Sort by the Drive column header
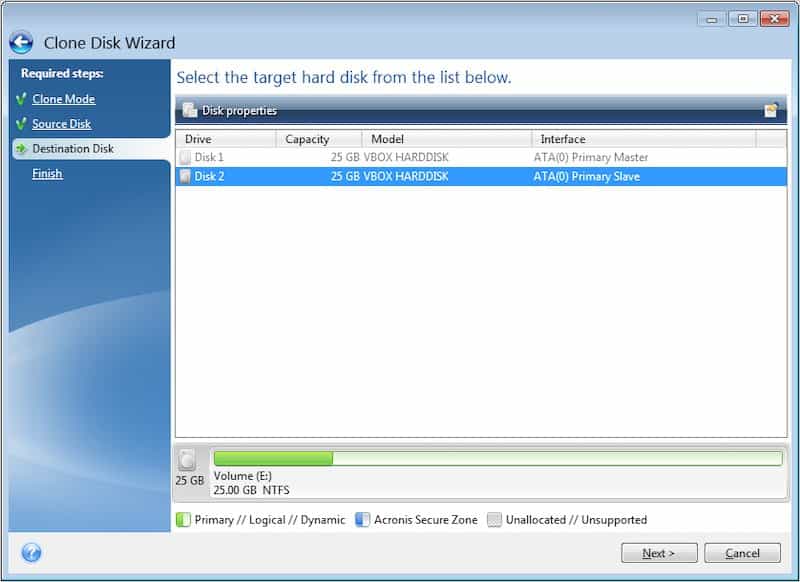 point(226,139)
